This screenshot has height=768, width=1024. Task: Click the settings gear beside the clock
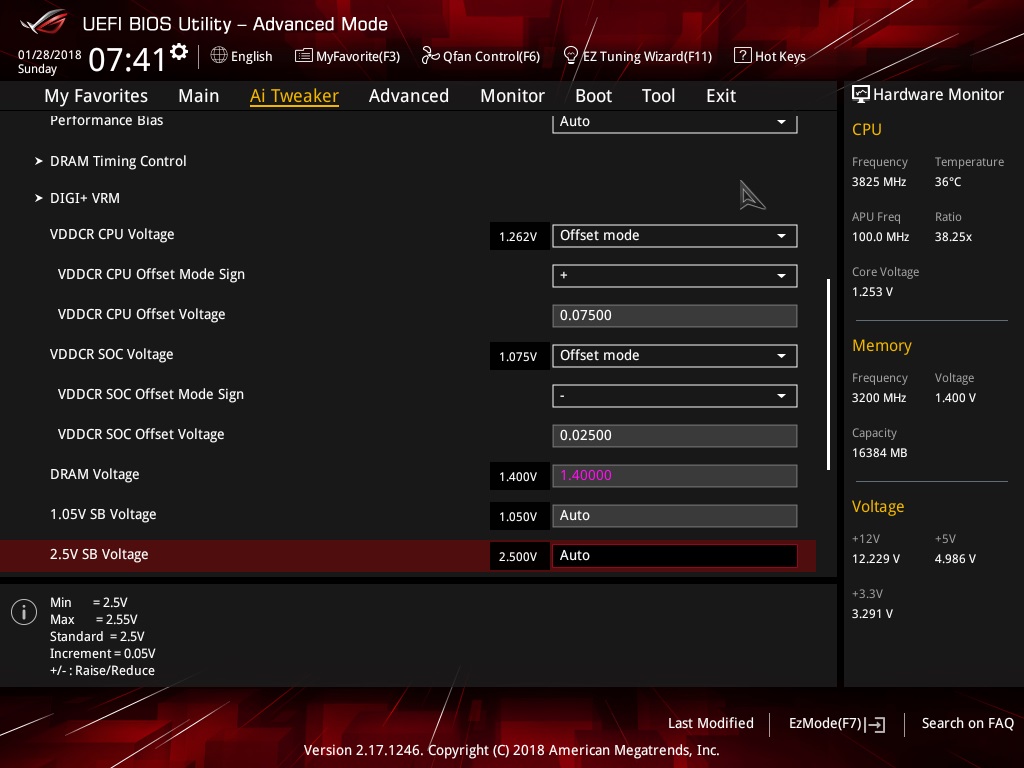[x=179, y=52]
